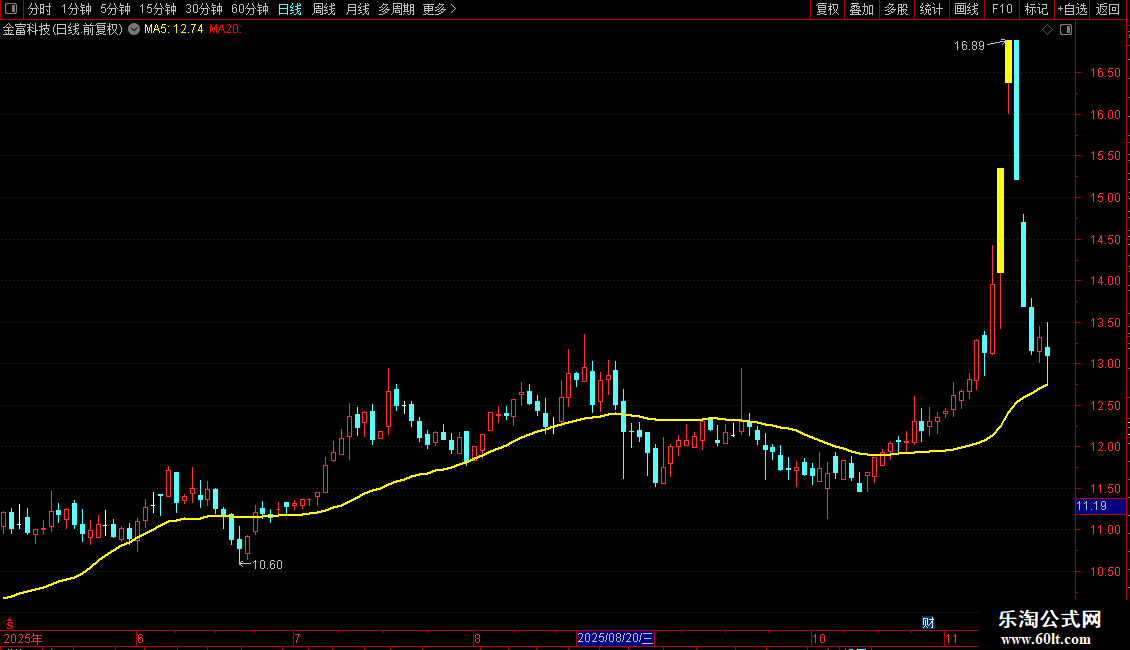The width and height of the screenshot is (1130, 650).
Task: Open the 多周期 multi-period view
Action: click(396, 9)
